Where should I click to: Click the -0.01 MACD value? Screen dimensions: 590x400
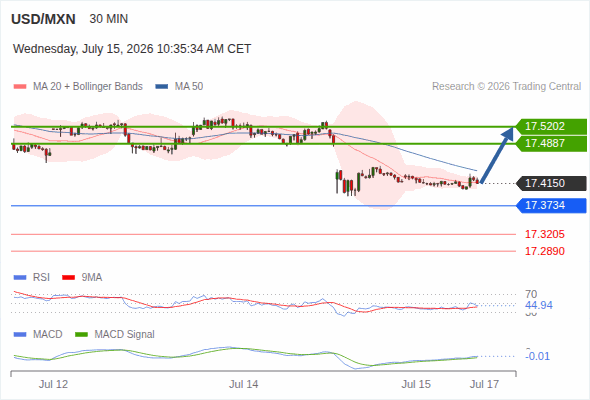(537, 356)
